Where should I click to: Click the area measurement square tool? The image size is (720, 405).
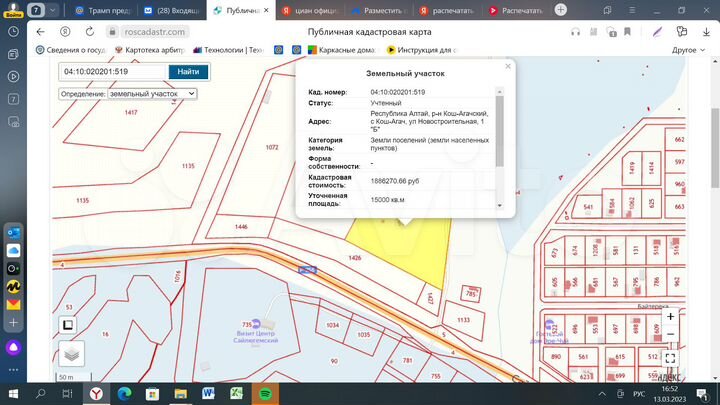68,325
